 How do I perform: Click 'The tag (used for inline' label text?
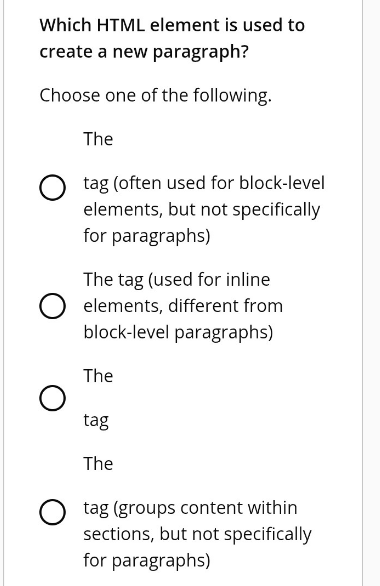176,280
